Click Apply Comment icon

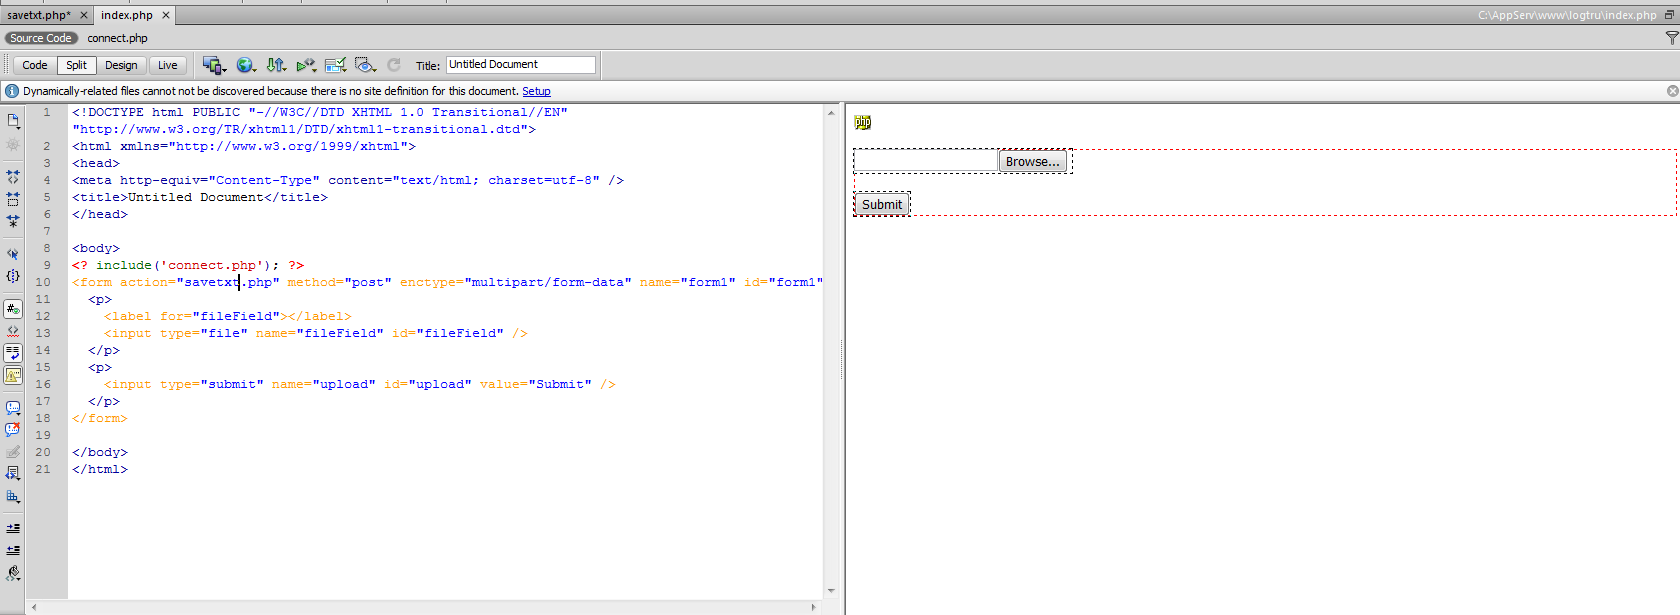13,408
